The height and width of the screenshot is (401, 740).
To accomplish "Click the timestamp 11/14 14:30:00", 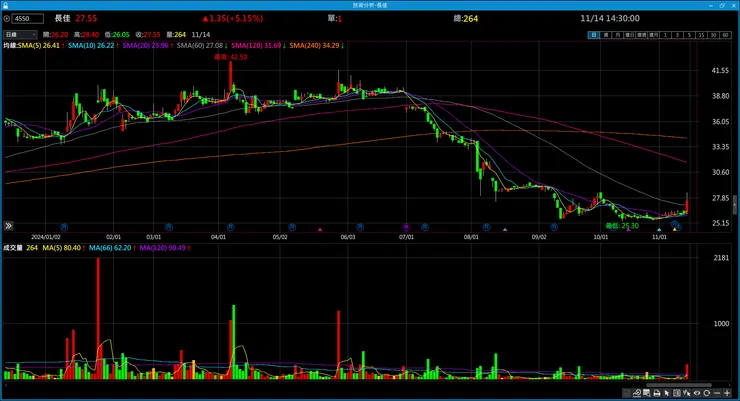I will [x=610, y=18].
